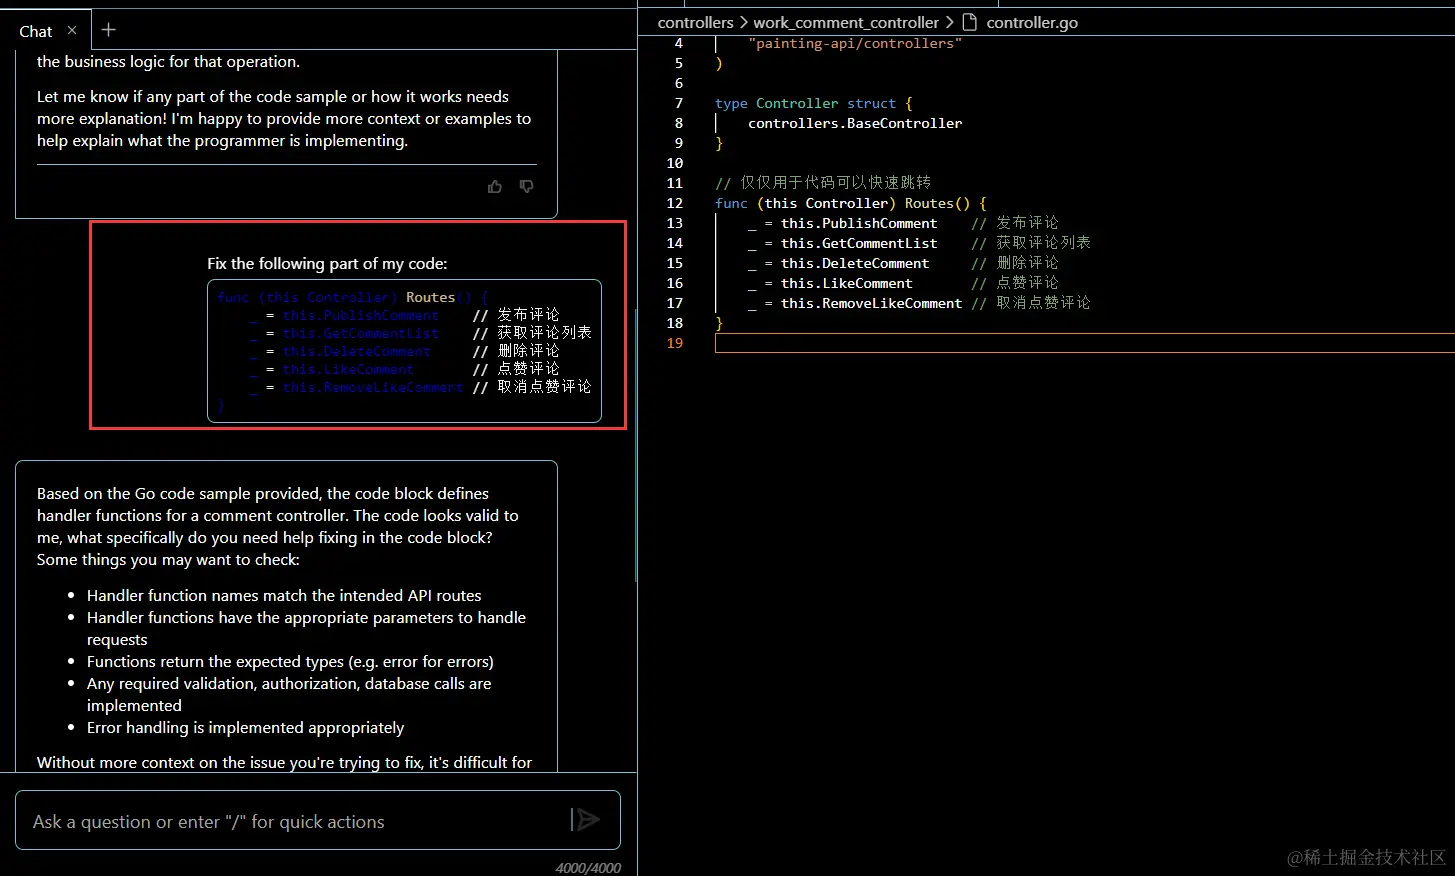This screenshot has width=1455, height=876.
Task: Click the empty line 19 in editor
Action: point(1085,343)
